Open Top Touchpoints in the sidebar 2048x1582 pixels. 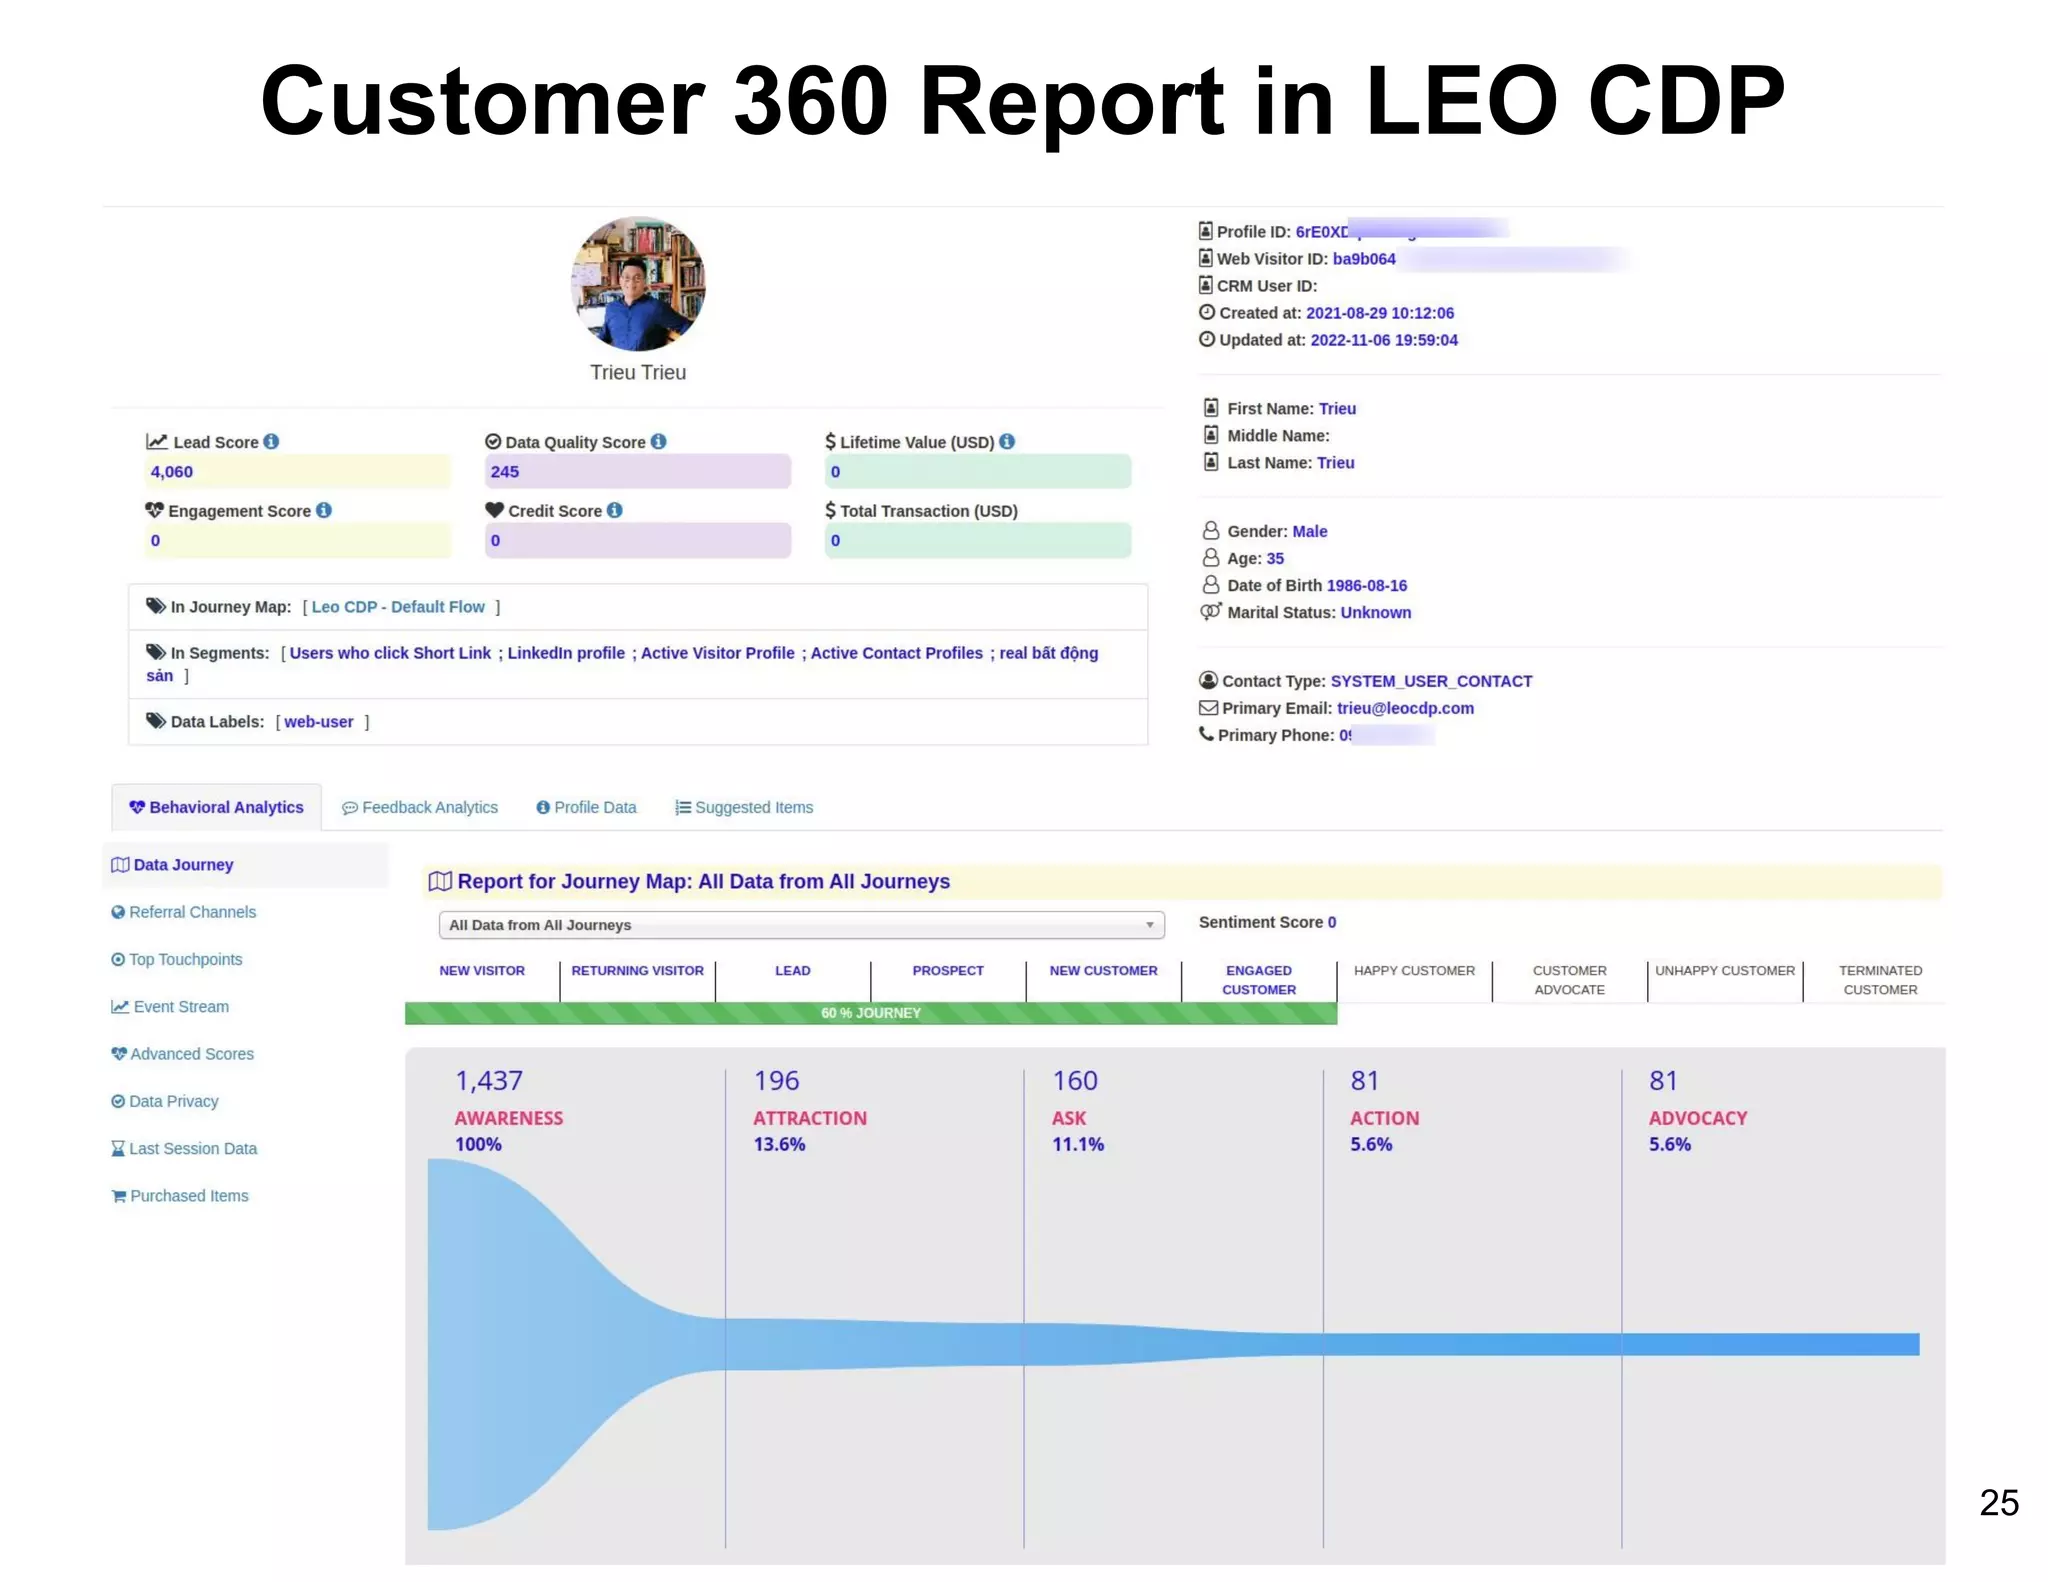click(x=176, y=959)
